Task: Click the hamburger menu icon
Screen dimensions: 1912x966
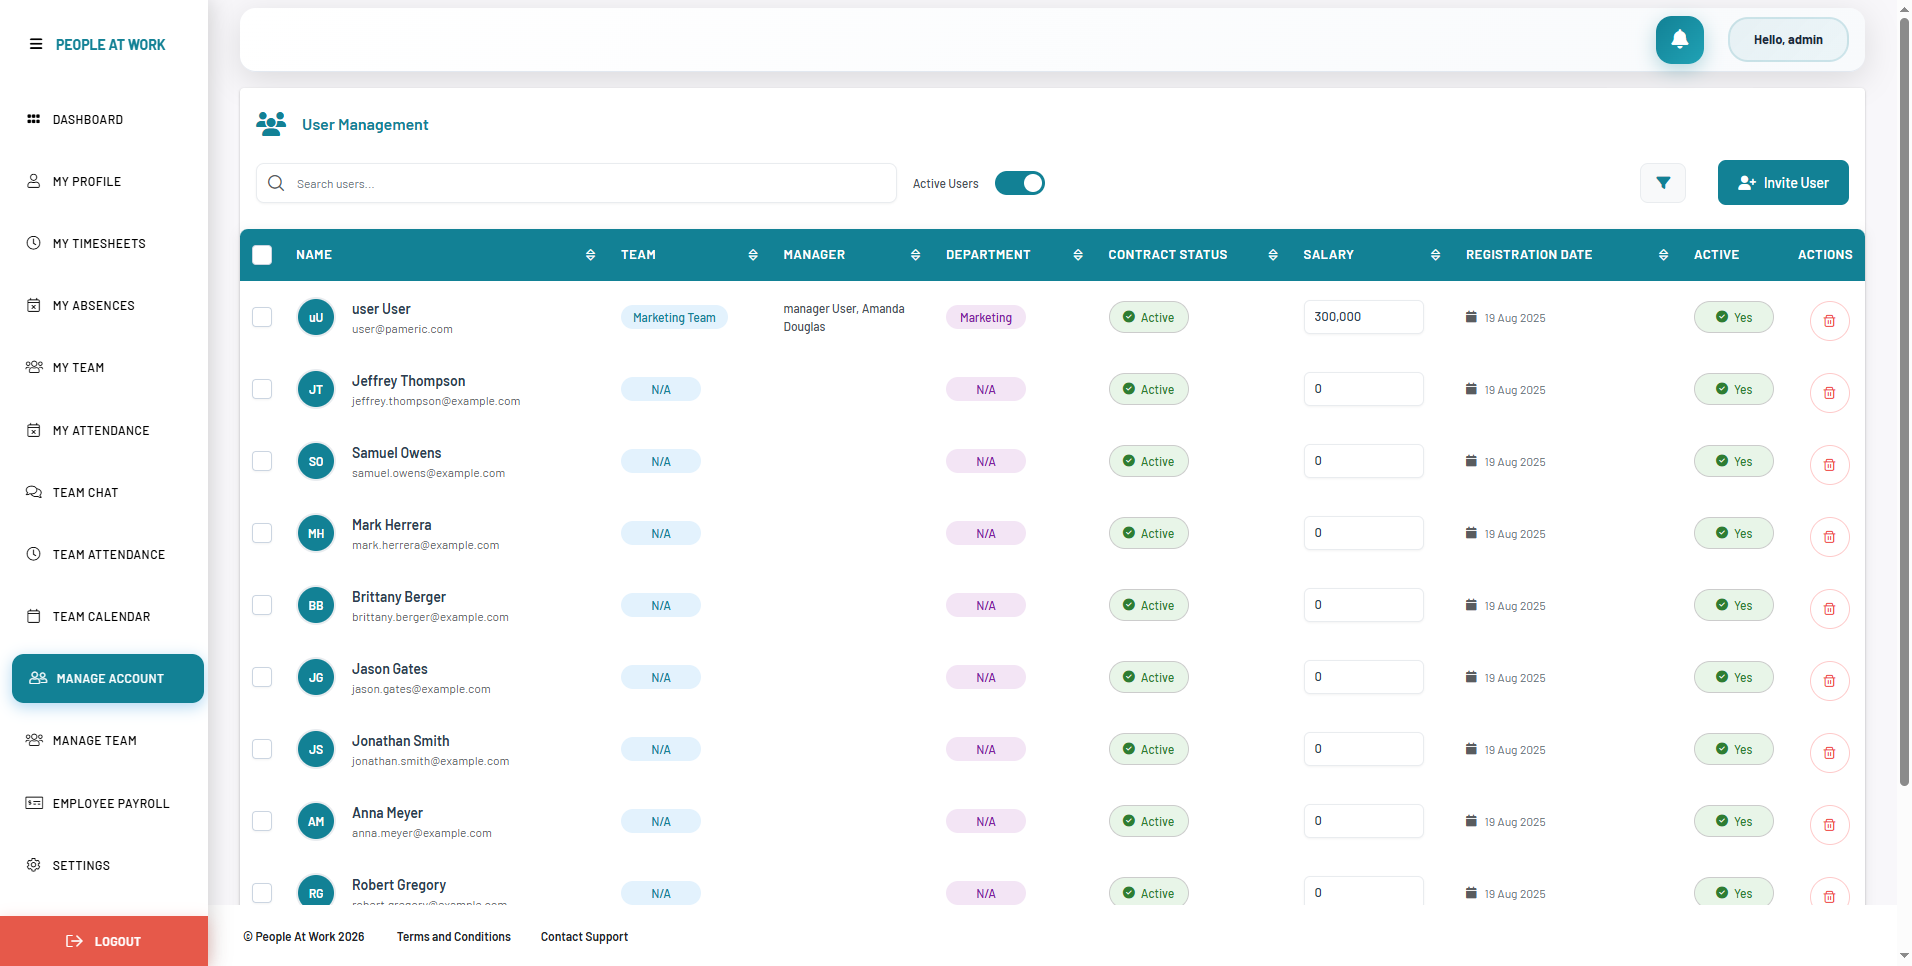Action: pyautogui.click(x=36, y=44)
